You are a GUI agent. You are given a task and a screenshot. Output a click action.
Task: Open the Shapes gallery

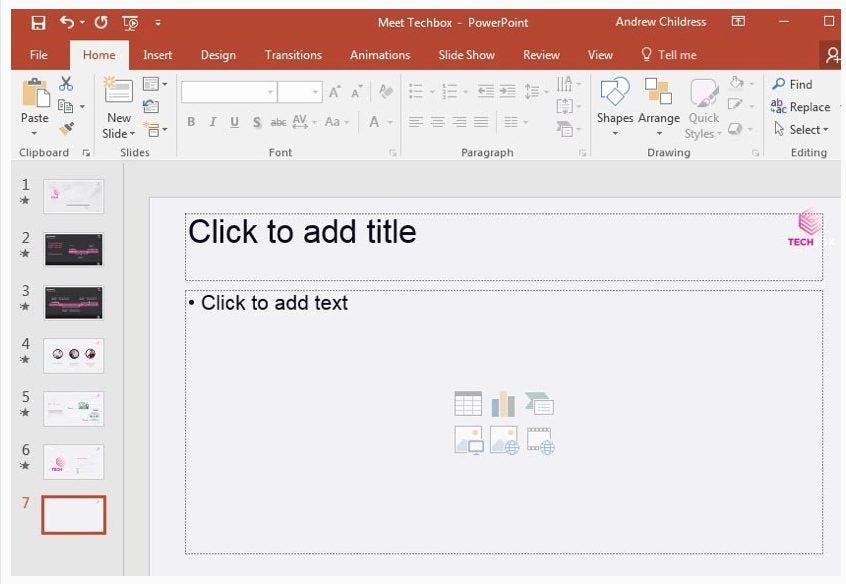pyautogui.click(x=615, y=106)
